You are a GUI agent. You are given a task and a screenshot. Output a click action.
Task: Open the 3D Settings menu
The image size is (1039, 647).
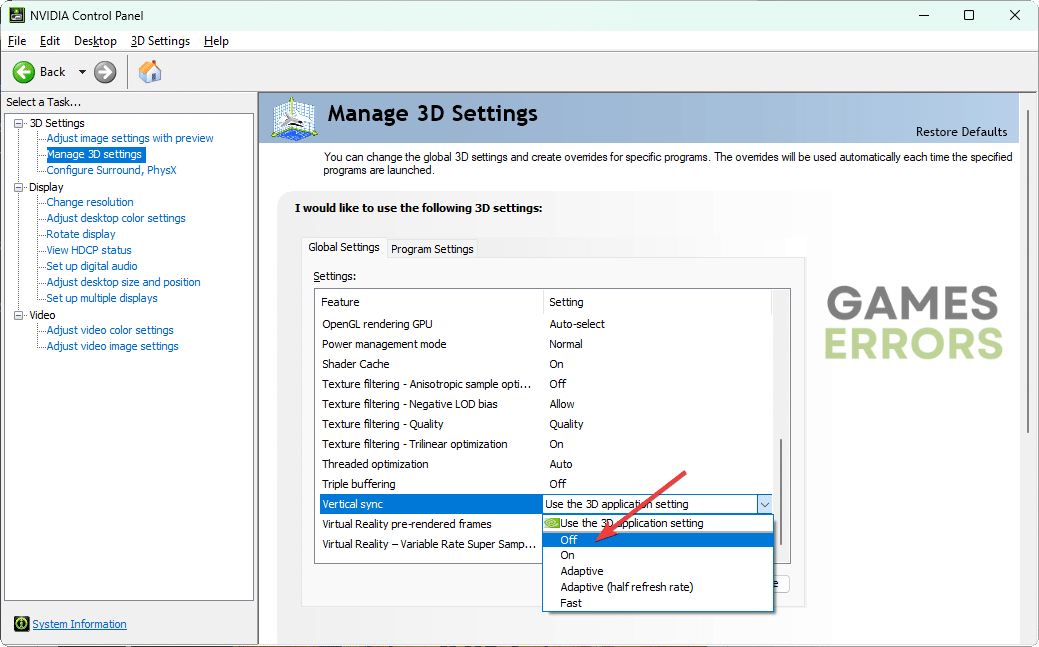point(160,41)
